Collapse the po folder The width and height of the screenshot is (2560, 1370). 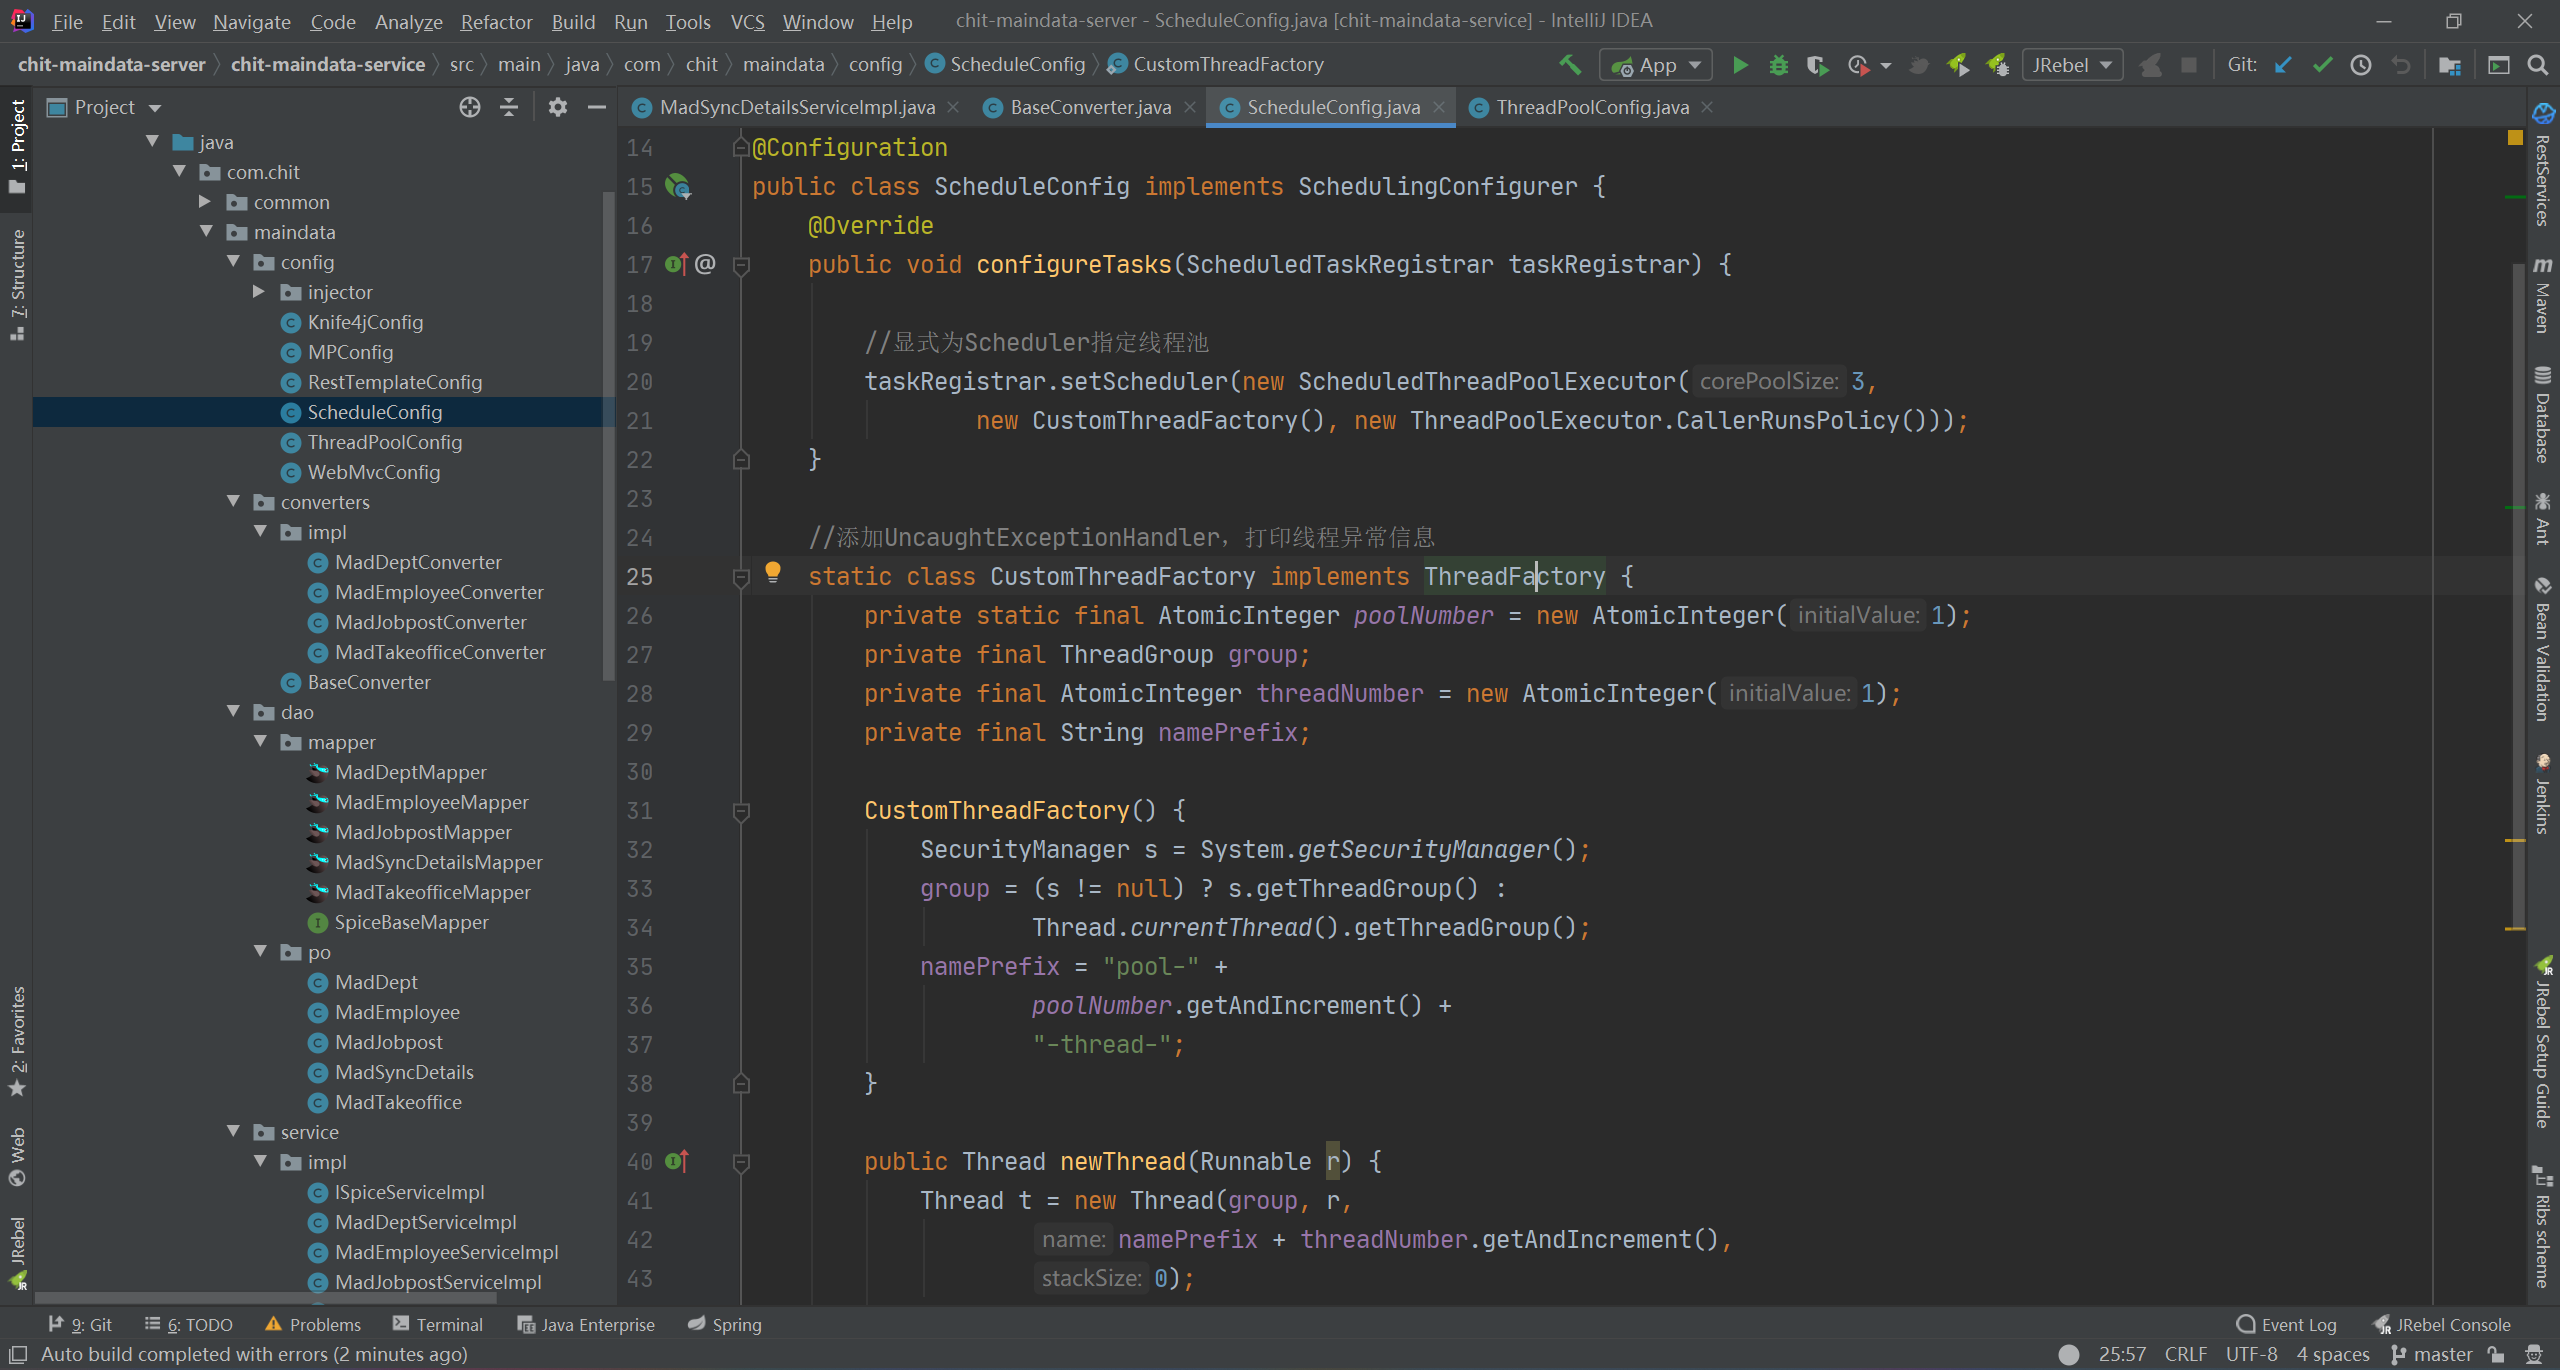pyautogui.click(x=261, y=951)
